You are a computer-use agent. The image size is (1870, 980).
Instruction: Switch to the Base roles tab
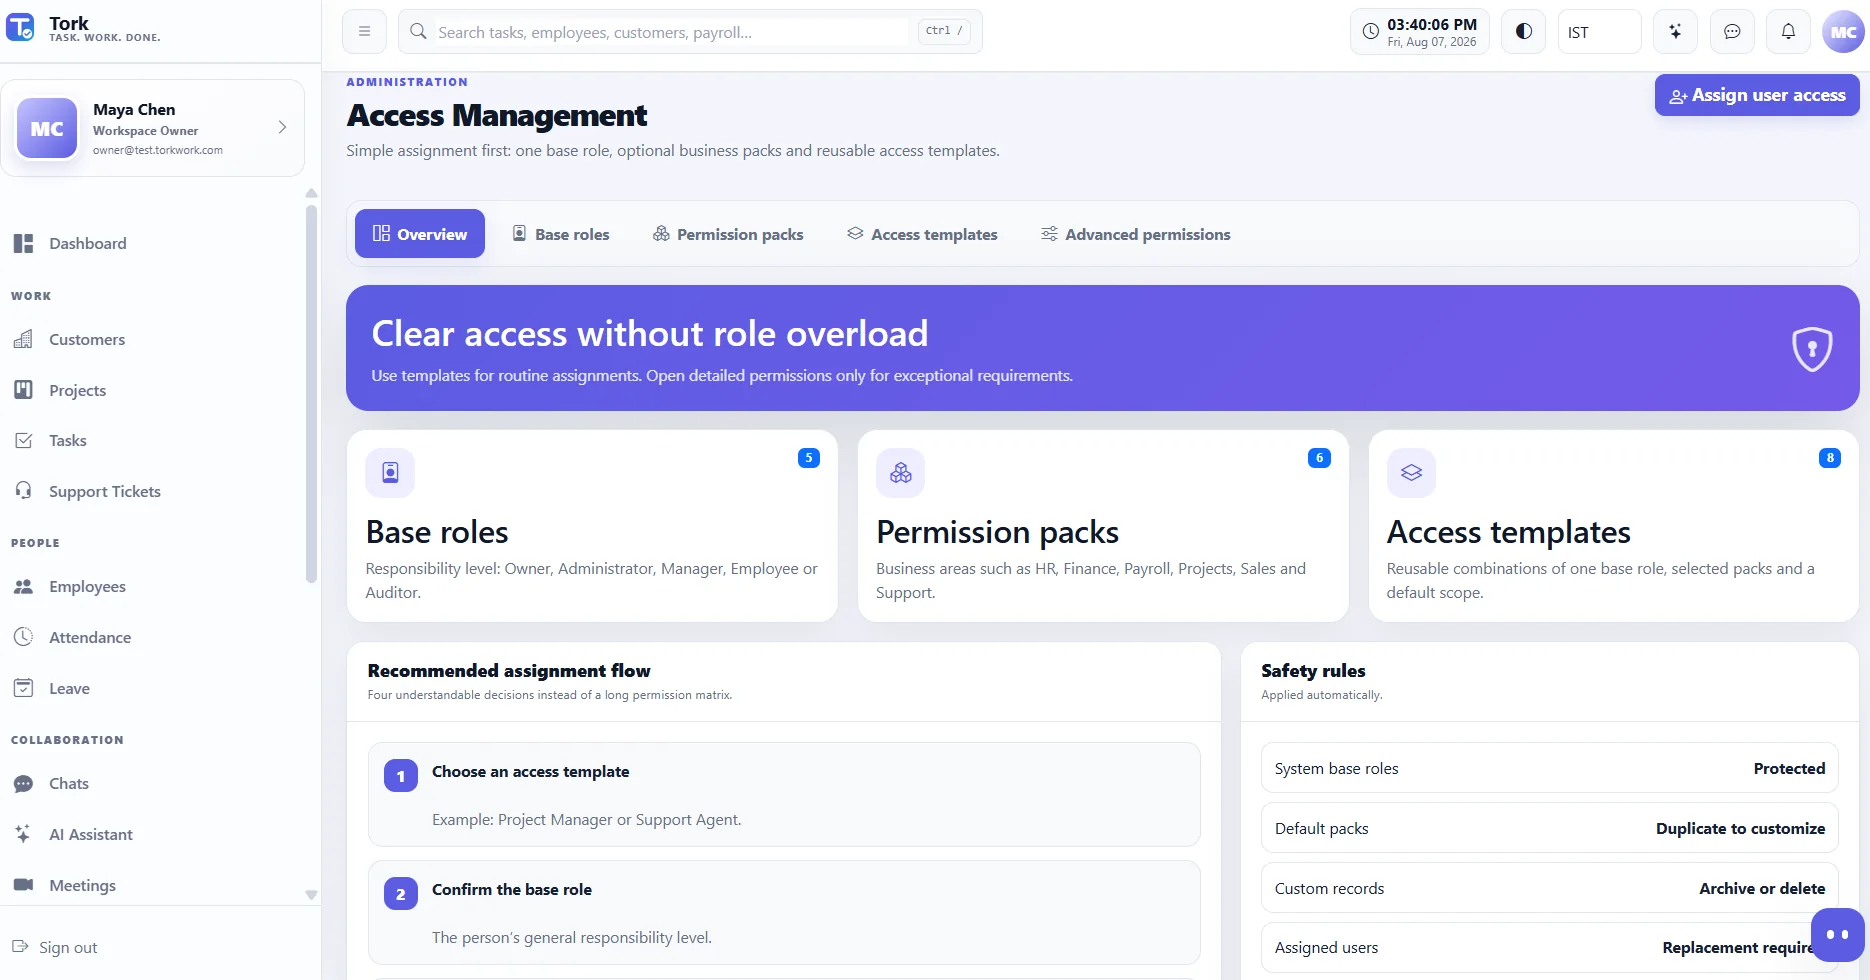[561, 233]
